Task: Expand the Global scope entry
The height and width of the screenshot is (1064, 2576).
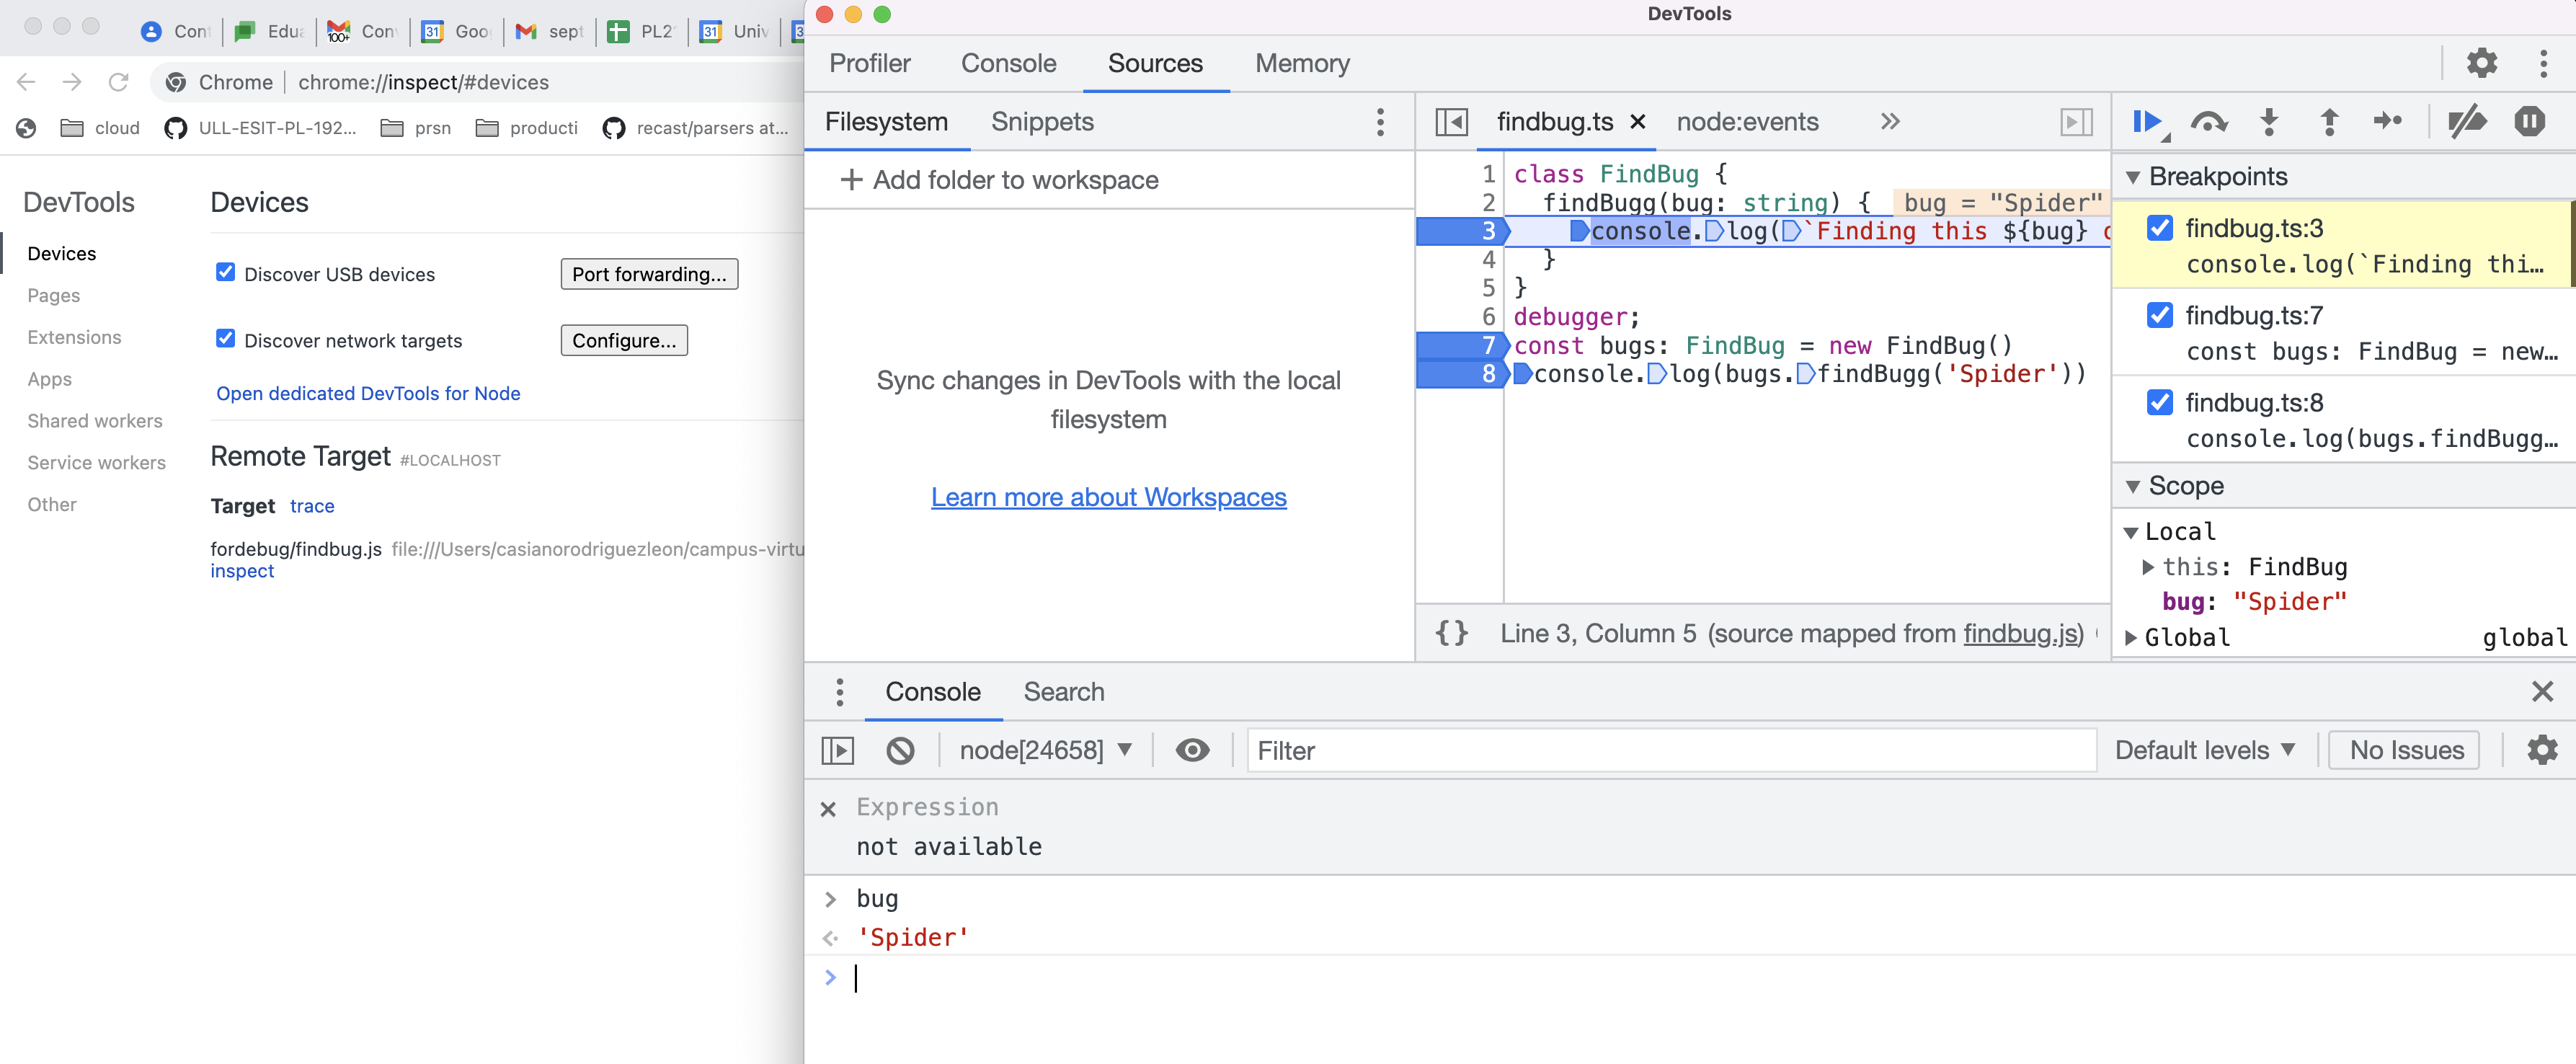Action: point(2131,637)
